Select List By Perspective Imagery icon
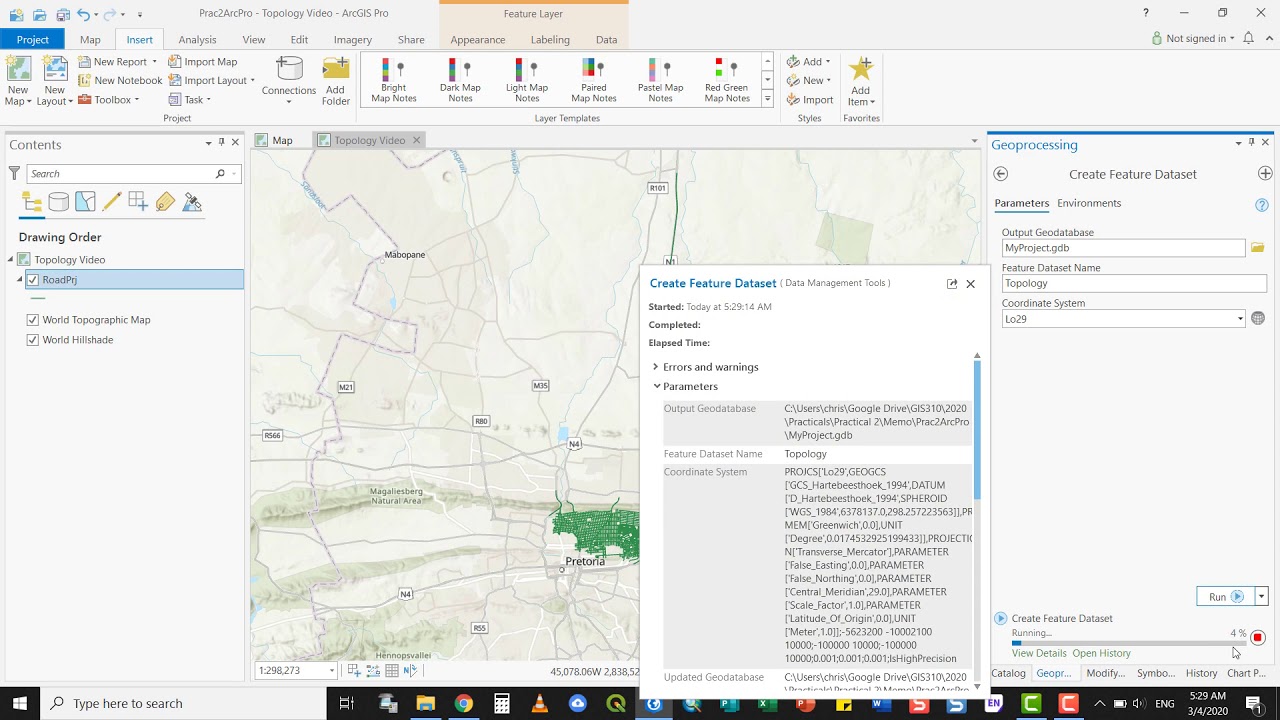Viewport: 1280px width, 720px height. 192,203
